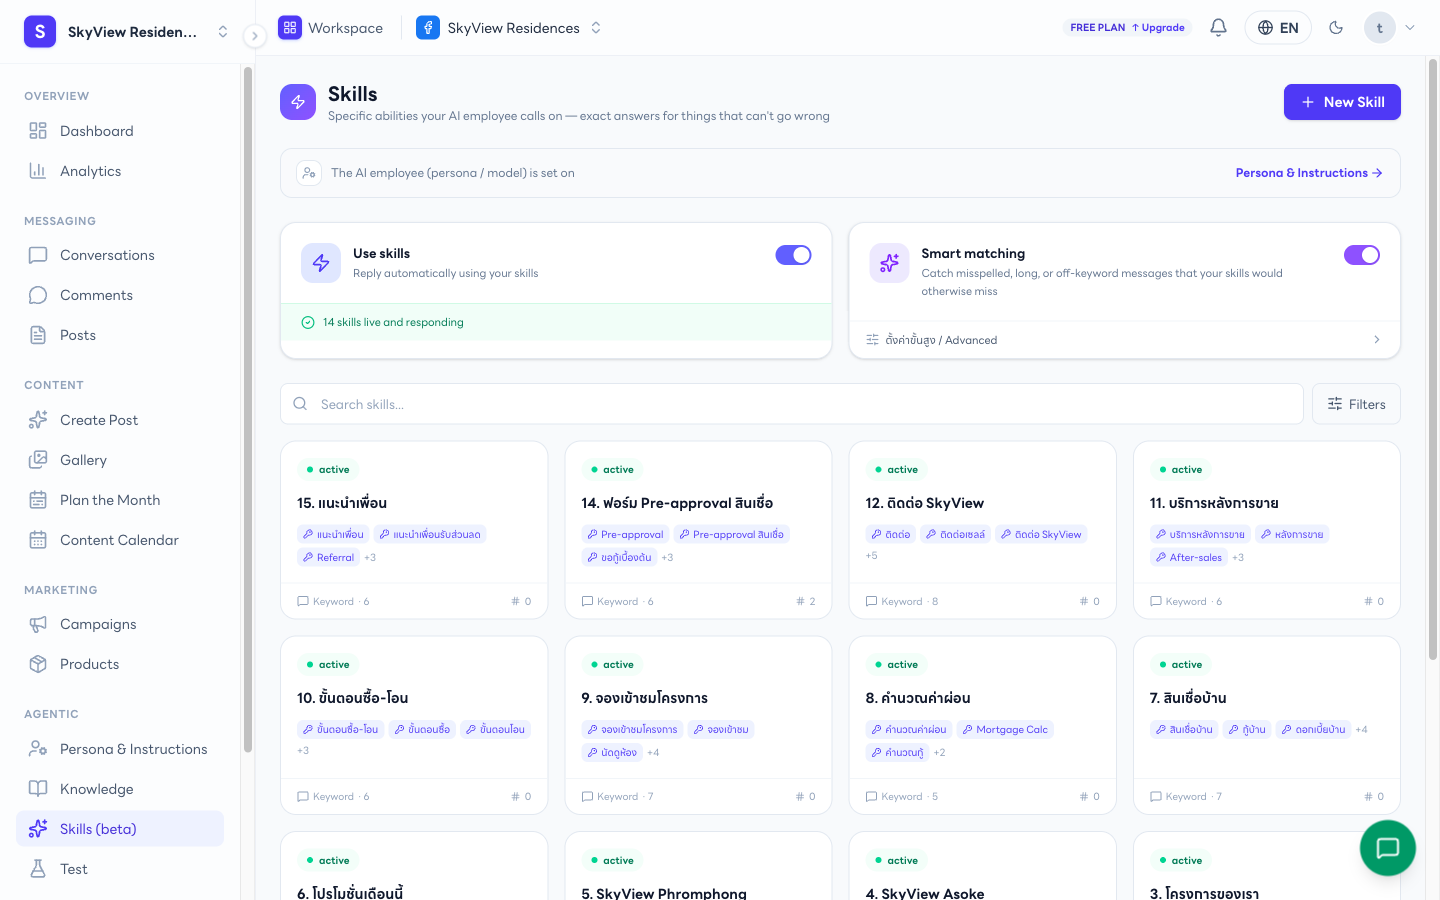Click the Create Post sparkle icon

tap(38, 420)
